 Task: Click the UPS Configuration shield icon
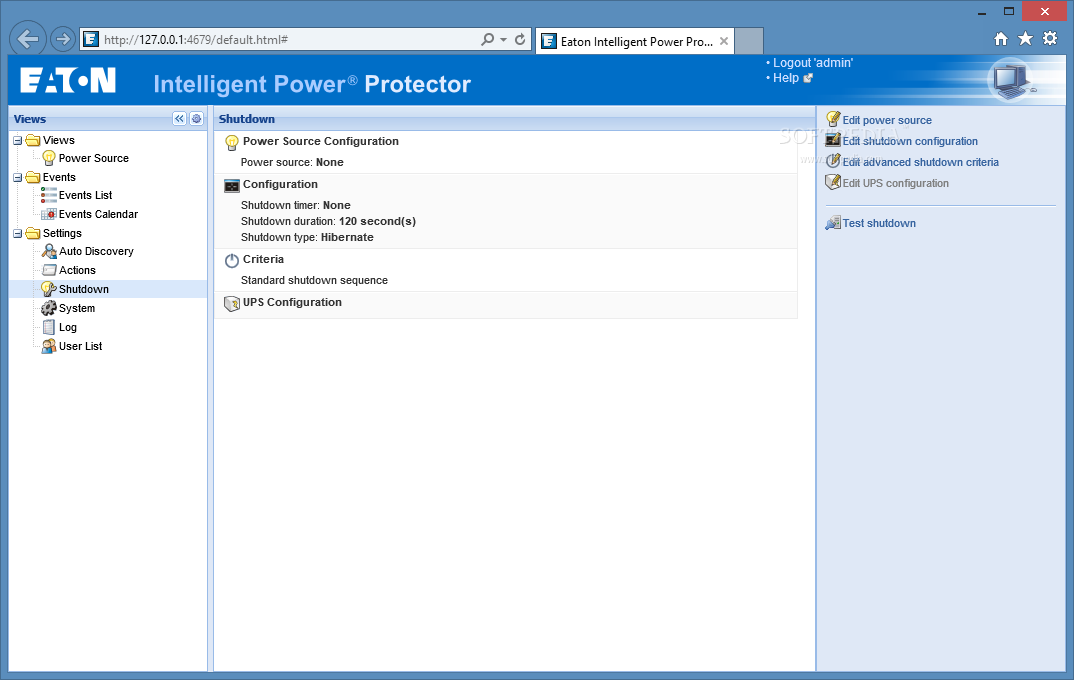232,303
